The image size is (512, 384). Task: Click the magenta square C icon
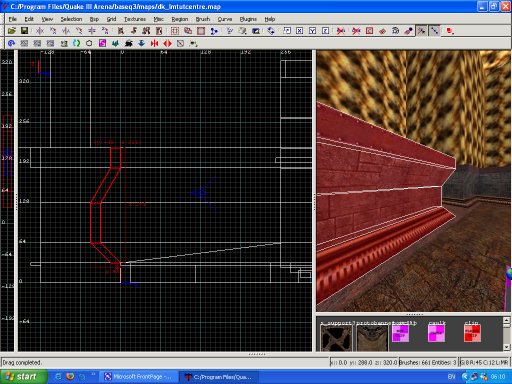102,43
